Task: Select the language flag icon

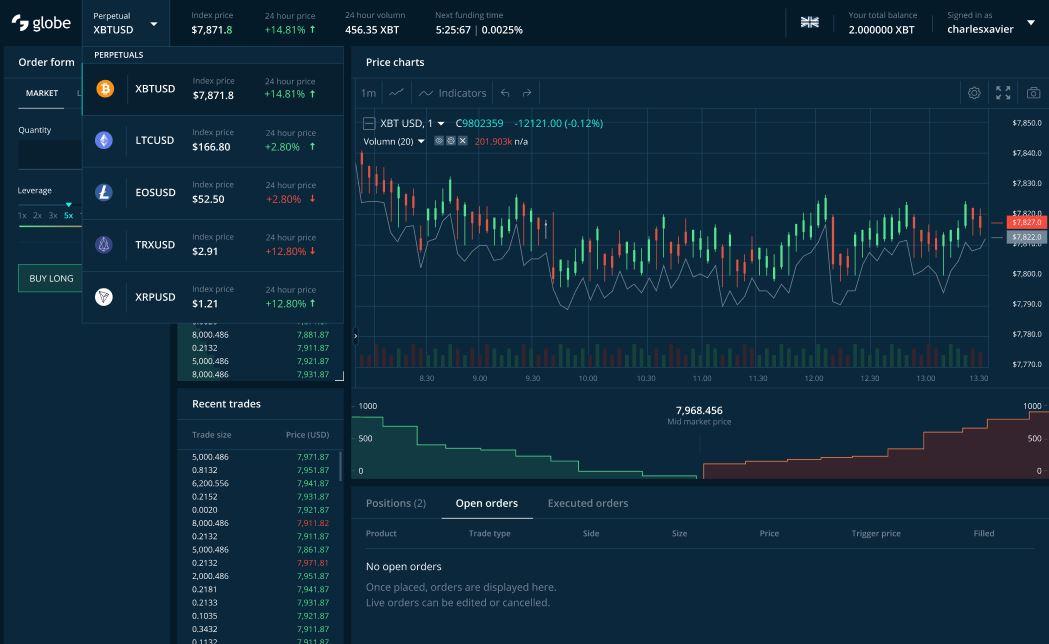Action: pyautogui.click(x=810, y=22)
